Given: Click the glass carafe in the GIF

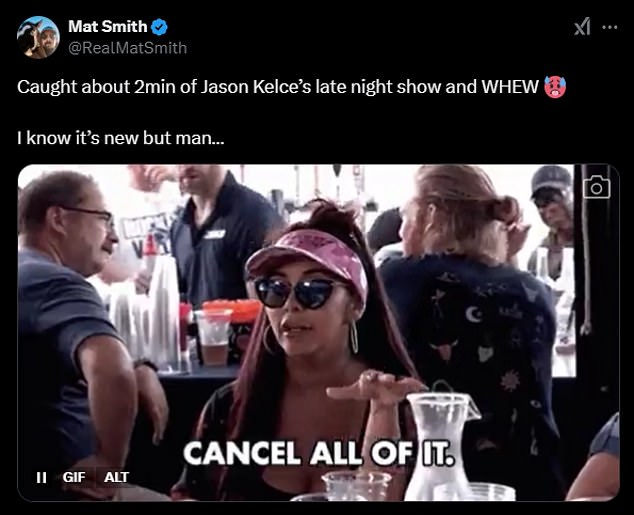Looking at the screenshot, I should click(x=442, y=441).
